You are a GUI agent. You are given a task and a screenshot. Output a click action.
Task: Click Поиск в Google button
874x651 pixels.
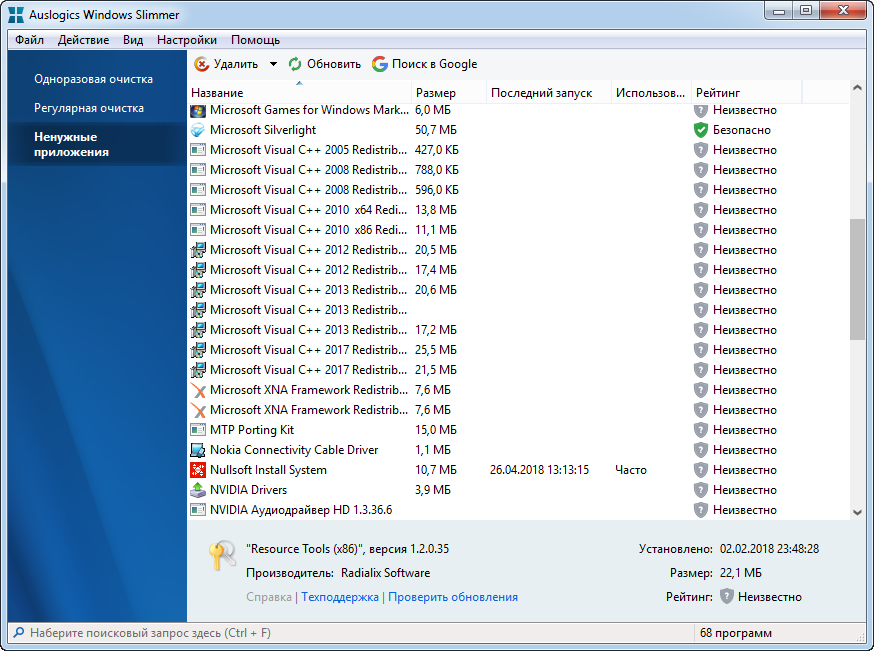425,64
